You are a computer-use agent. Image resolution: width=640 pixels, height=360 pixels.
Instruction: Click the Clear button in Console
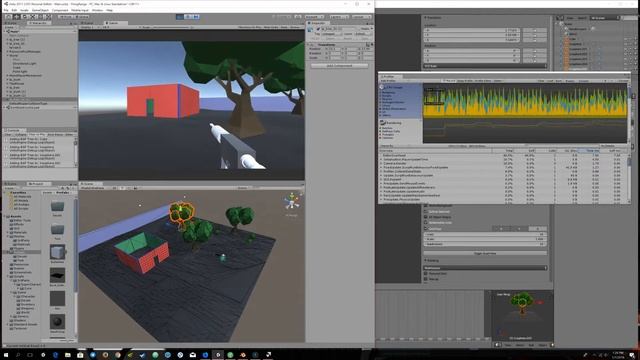tap(8, 134)
